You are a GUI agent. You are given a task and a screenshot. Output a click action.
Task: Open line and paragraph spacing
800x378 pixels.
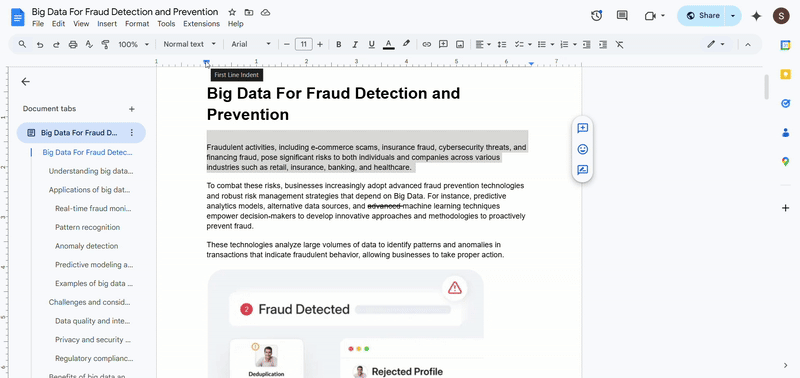click(502, 44)
